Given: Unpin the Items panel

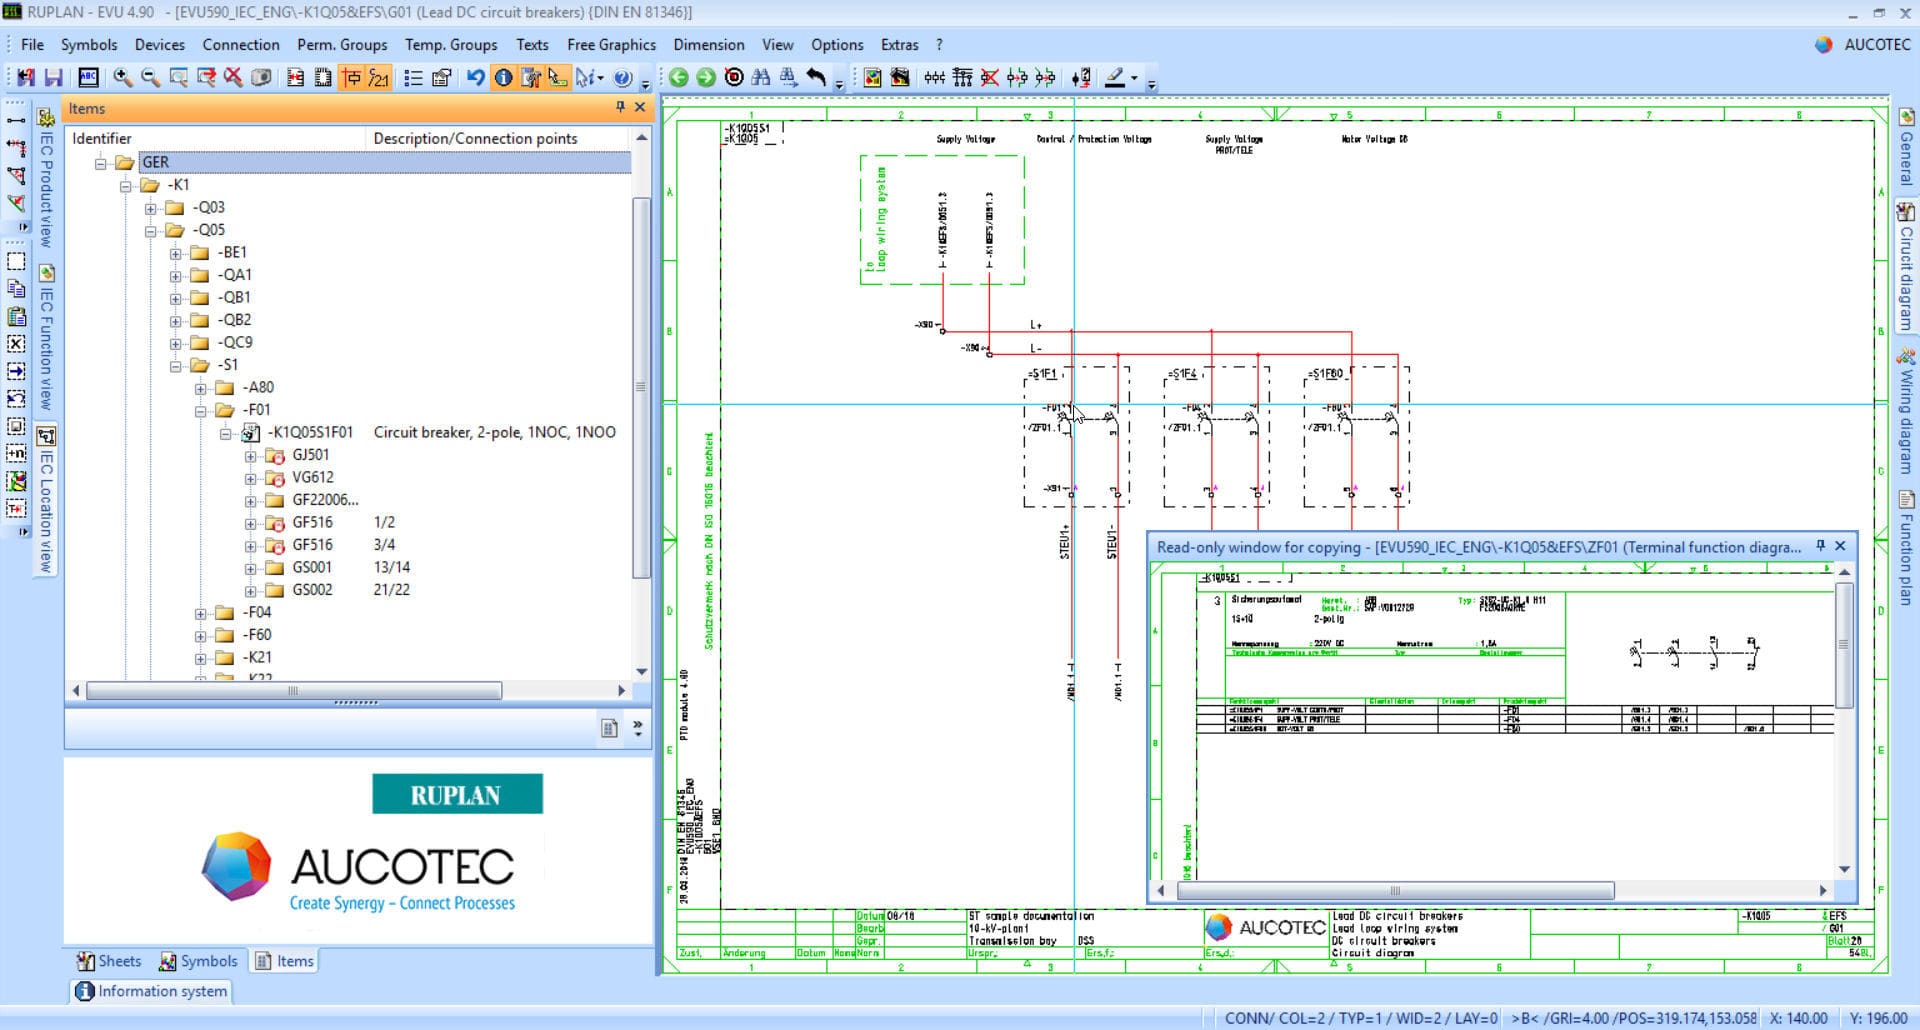Looking at the screenshot, I should [x=619, y=108].
